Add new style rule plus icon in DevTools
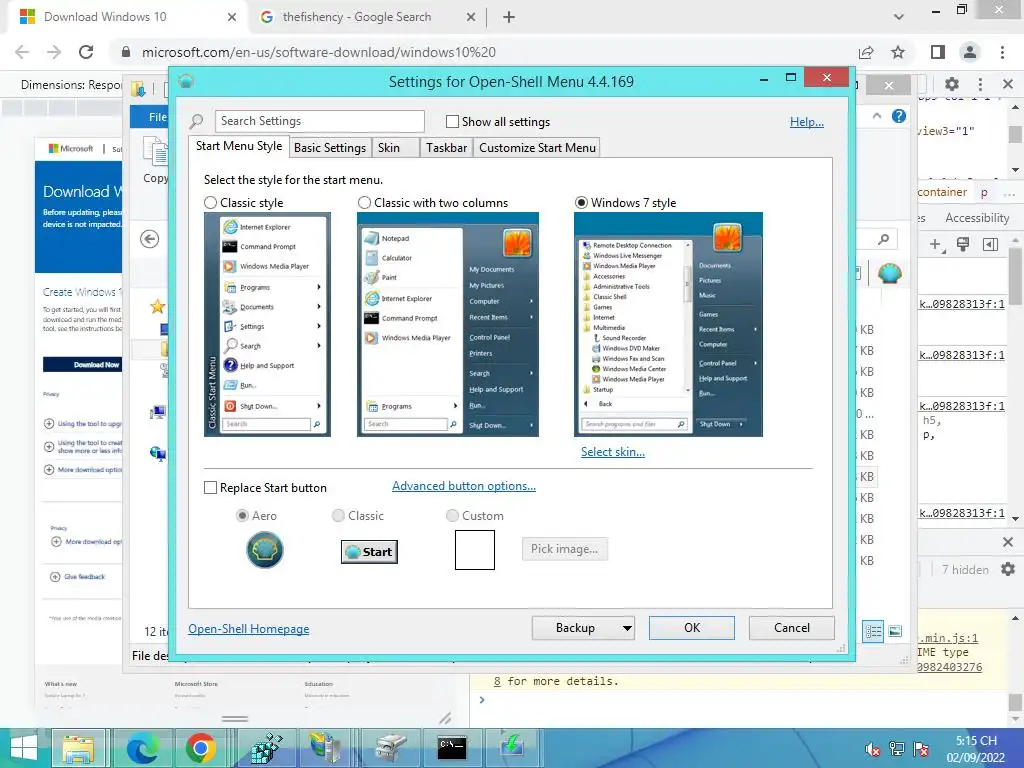The height and width of the screenshot is (768, 1024). point(936,245)
